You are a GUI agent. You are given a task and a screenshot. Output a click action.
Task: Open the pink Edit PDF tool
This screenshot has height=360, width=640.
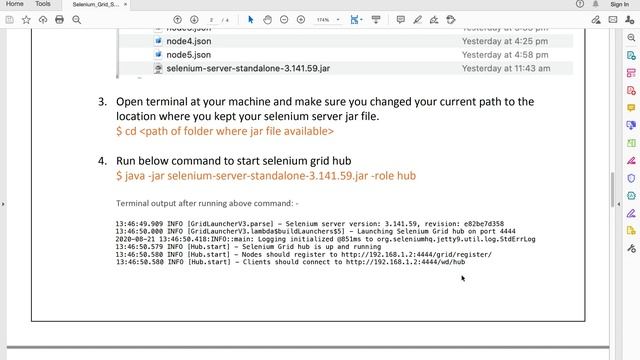click(631, 73)
